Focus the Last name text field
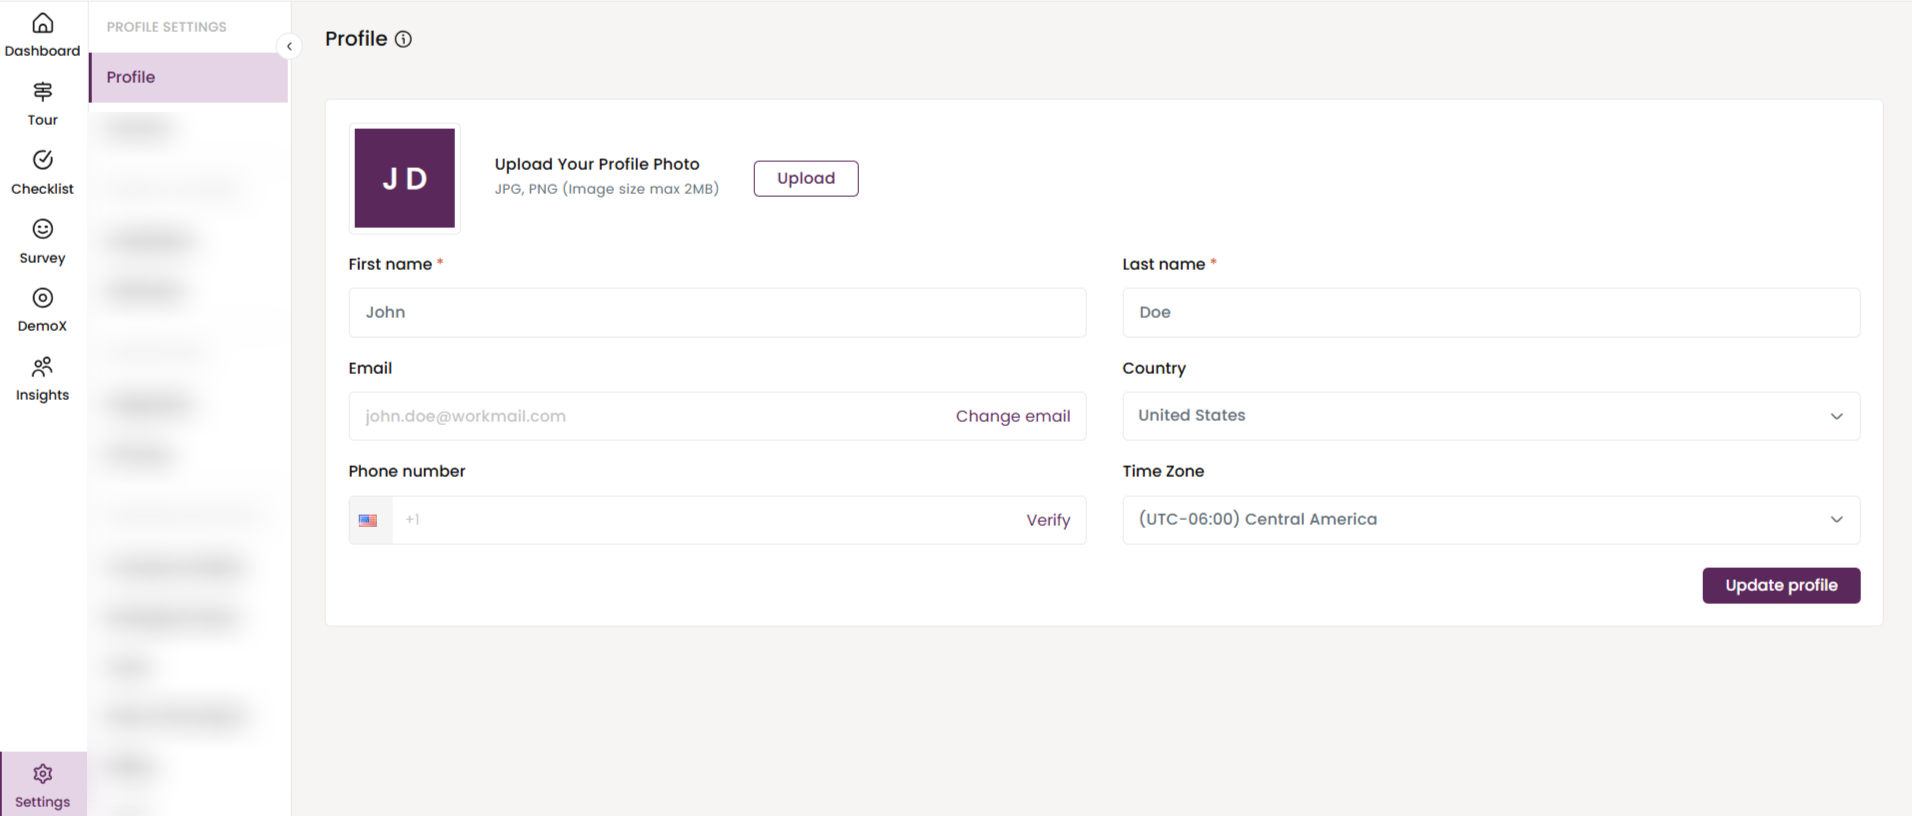The height and width of the screenshot is (816, 1912). [x=1490, y=312]
